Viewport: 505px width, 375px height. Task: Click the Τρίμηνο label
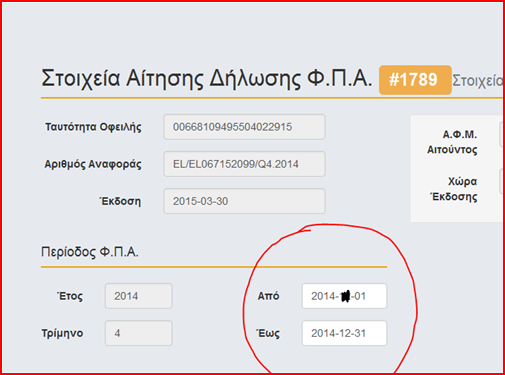(x=62, y=333)
